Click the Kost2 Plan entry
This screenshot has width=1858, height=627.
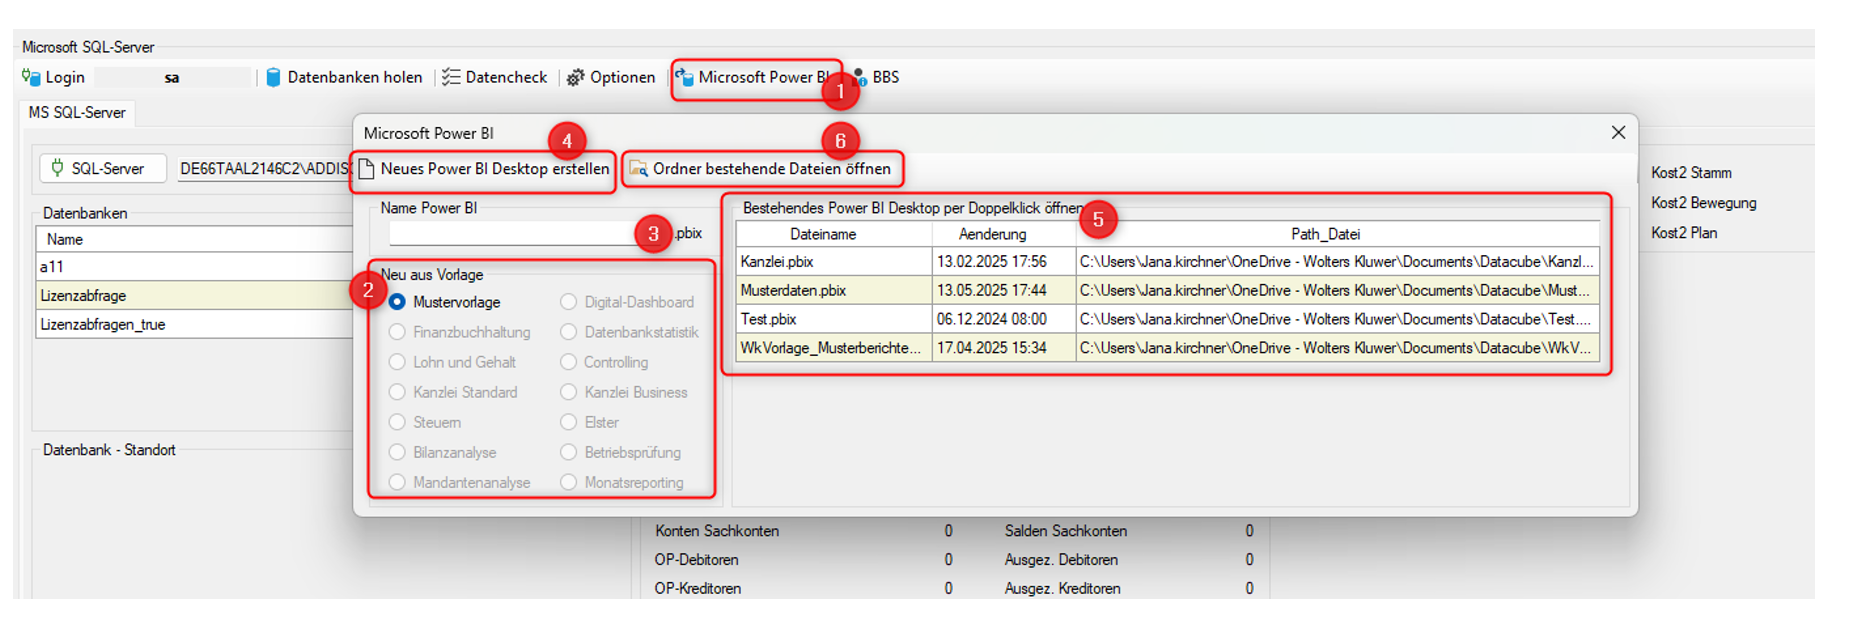[x=1684, y=233]
